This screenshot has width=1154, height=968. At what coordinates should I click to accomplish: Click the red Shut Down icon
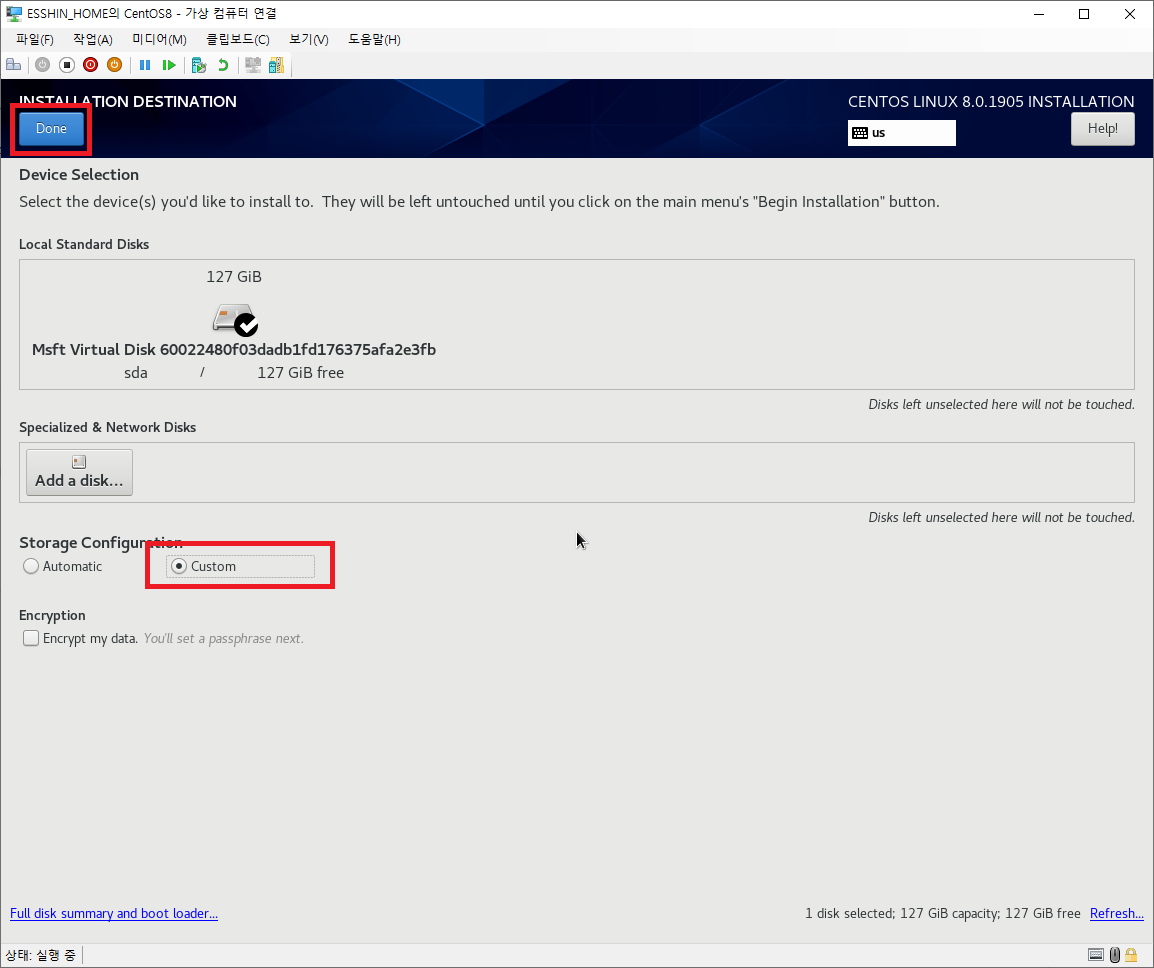[91, 65]
